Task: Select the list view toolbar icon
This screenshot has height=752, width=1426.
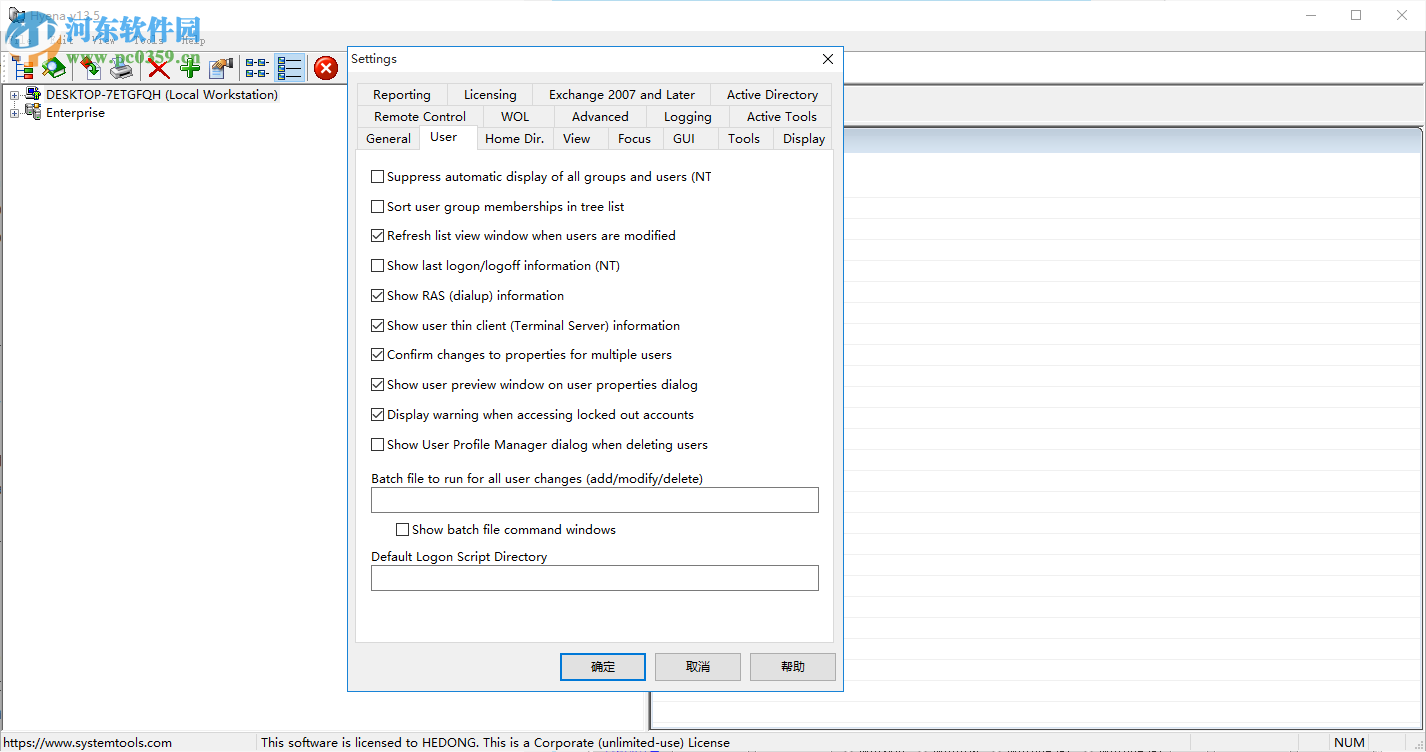Action: tap(290, 67)
